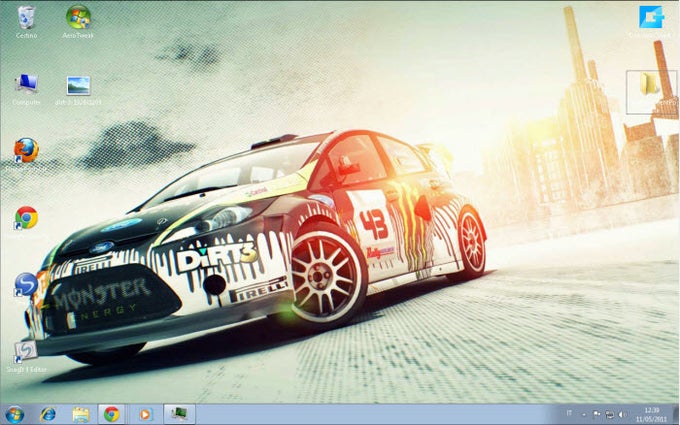This screenshot has width=680, height=425.
Task: Select the highlighted folder icon on desktop
Action: pos(651,92)
